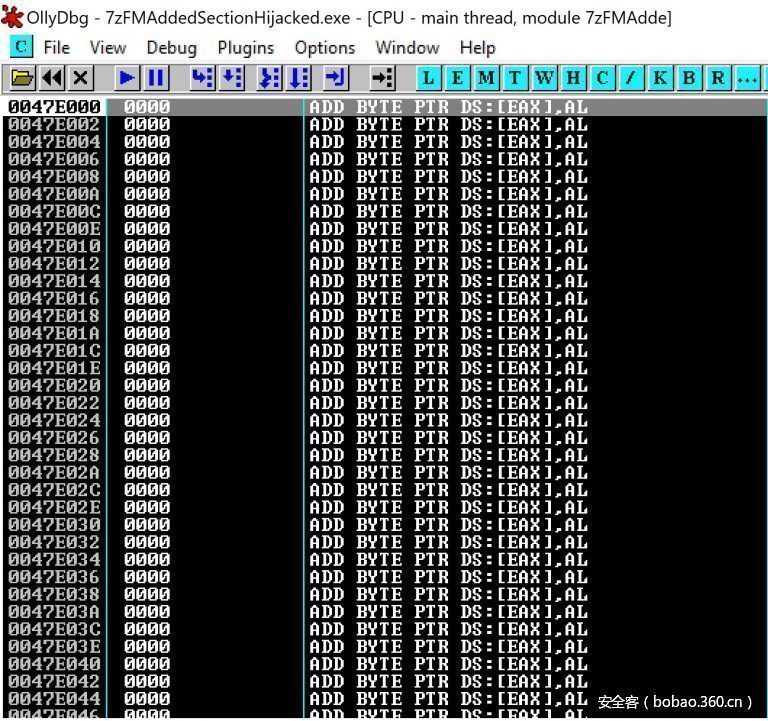Open the File menu
768x721 pixels.
point(57,47)
